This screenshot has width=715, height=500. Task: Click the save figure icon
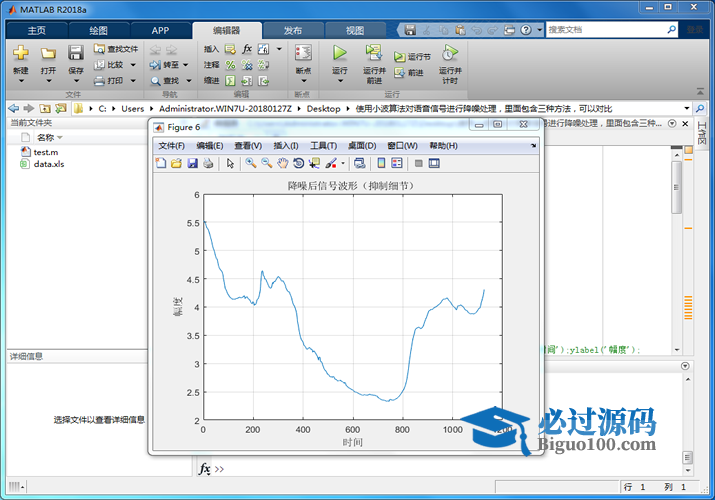[x=192, y=163]
